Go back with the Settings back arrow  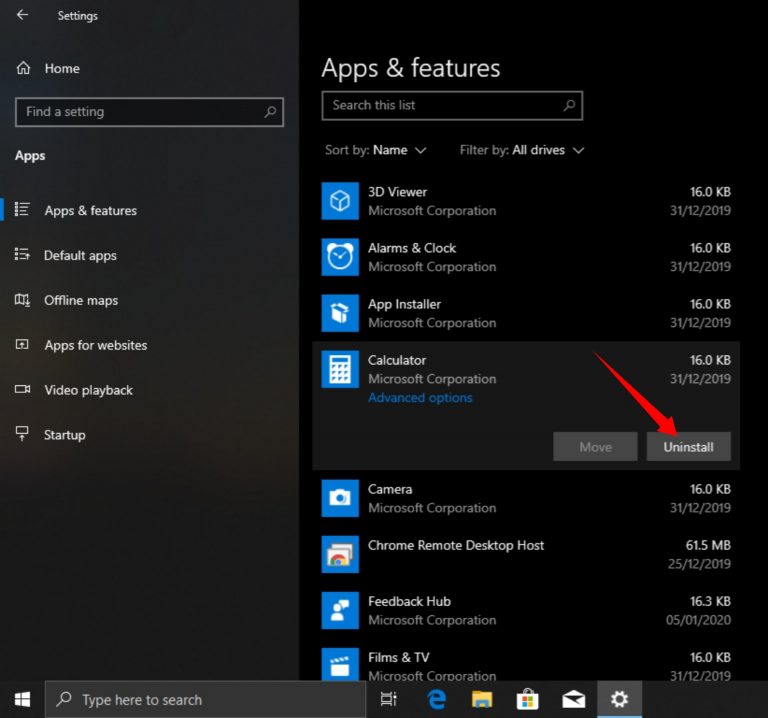point(23,15)
